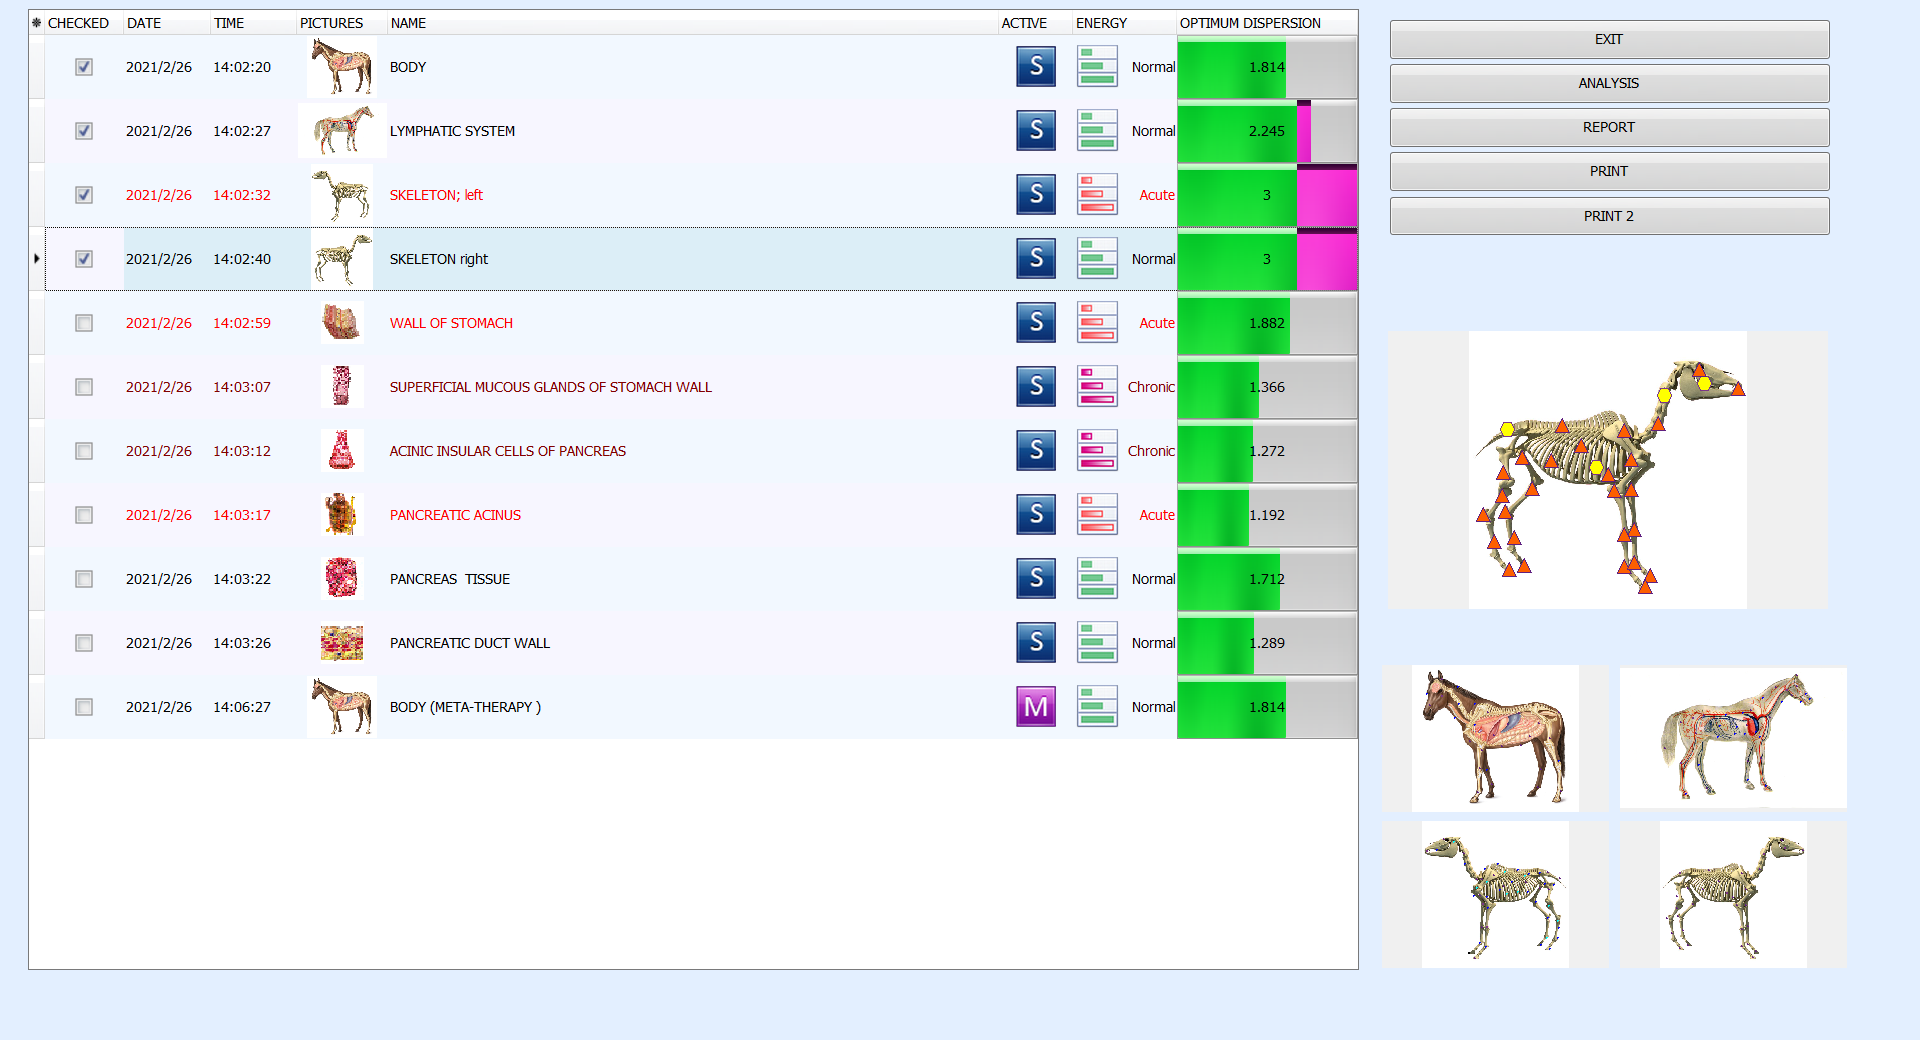Sort by the NAME column header
This screenshot has width=1920, height=1040.
click(692, 23)
